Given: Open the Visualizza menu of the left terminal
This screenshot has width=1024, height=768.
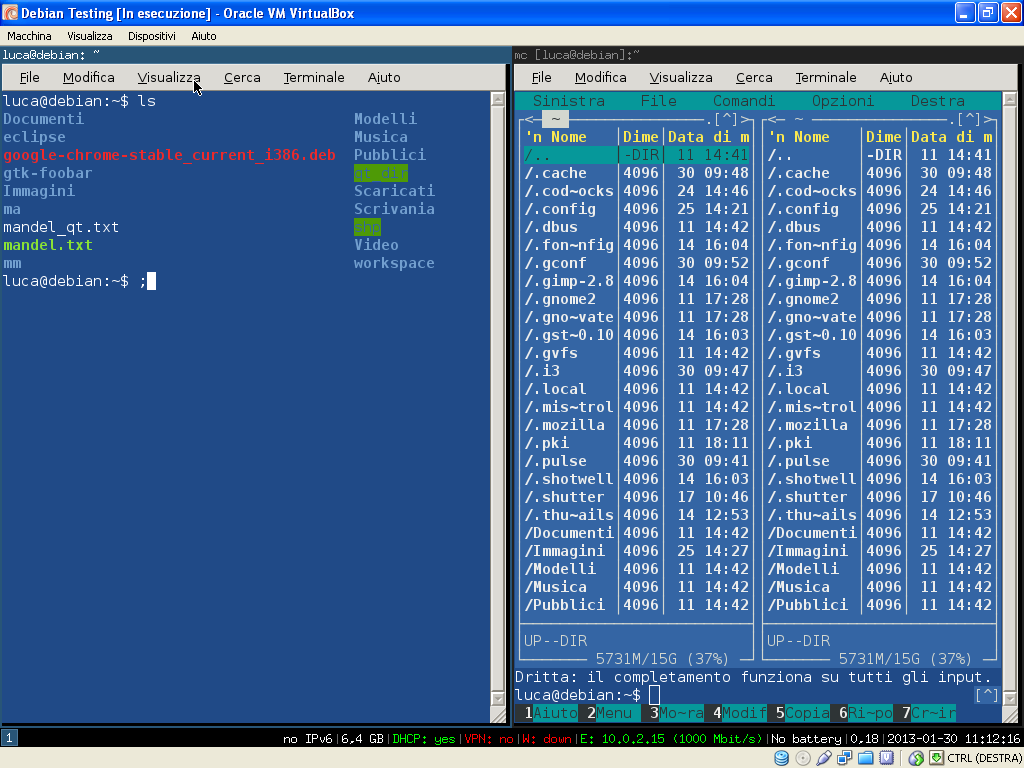Looking at the screenshot, I should point(168,77).
